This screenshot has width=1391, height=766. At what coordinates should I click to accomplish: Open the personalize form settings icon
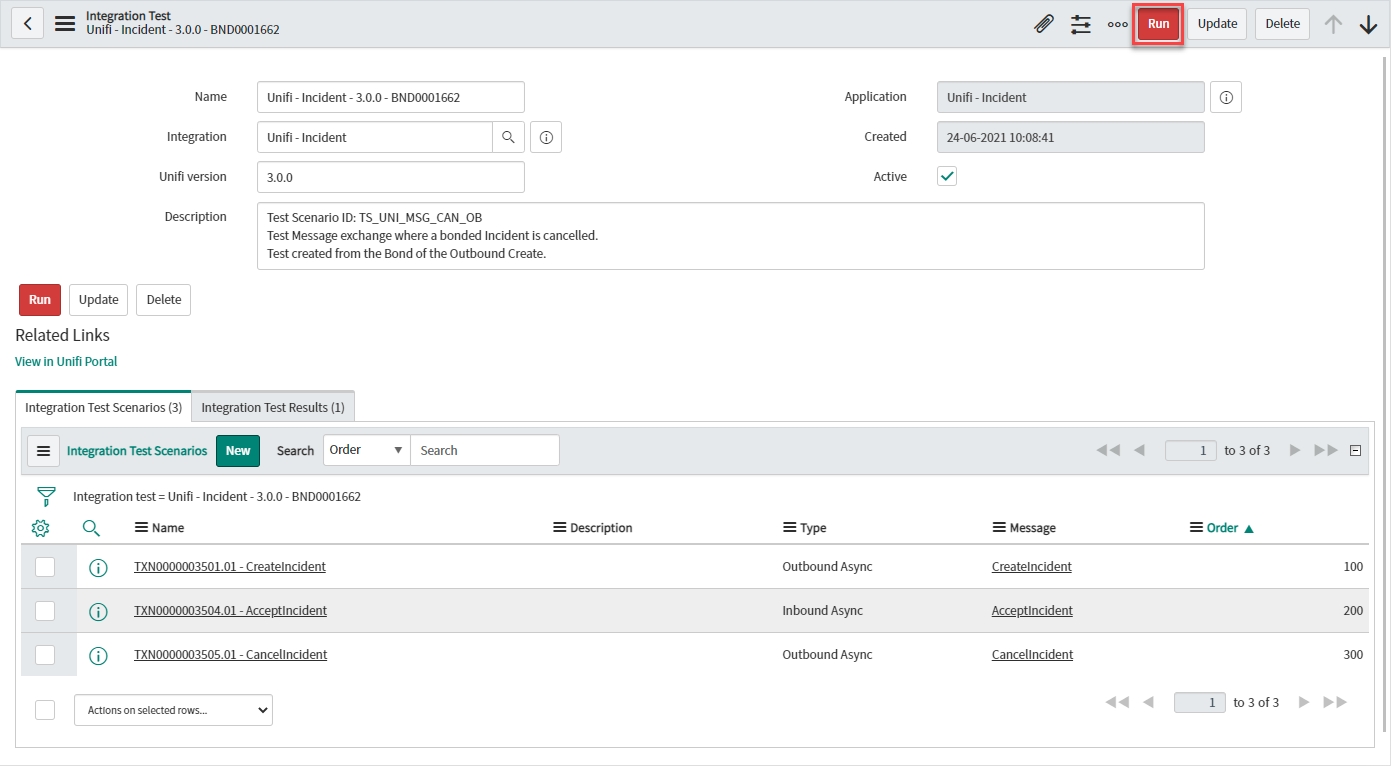point(1080,24)
